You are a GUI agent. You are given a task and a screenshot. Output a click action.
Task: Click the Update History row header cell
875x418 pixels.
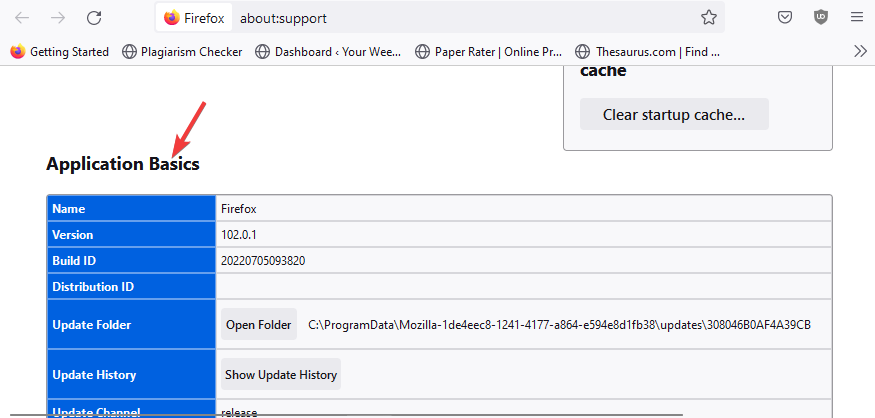(x=132, y=374)
